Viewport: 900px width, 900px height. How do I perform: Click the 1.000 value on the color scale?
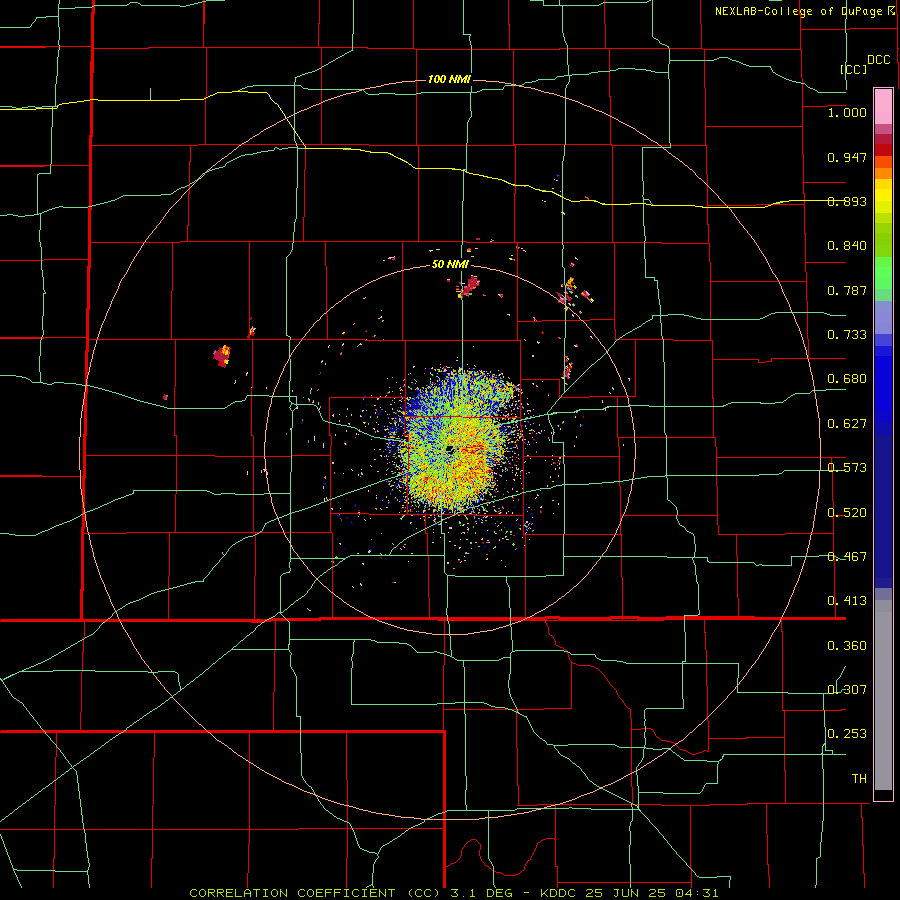tap(847, 112)
